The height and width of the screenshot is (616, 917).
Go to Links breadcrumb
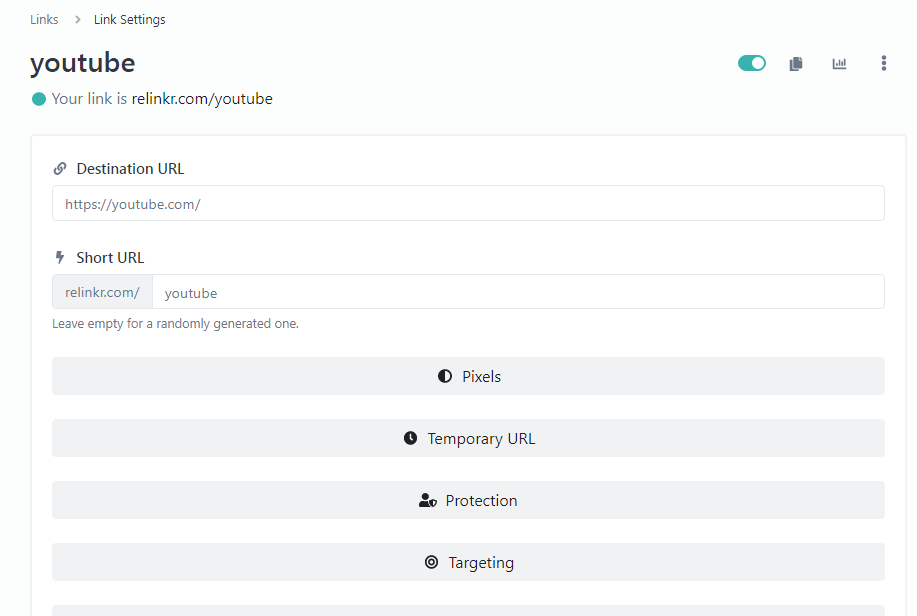(x=44, y=19)
